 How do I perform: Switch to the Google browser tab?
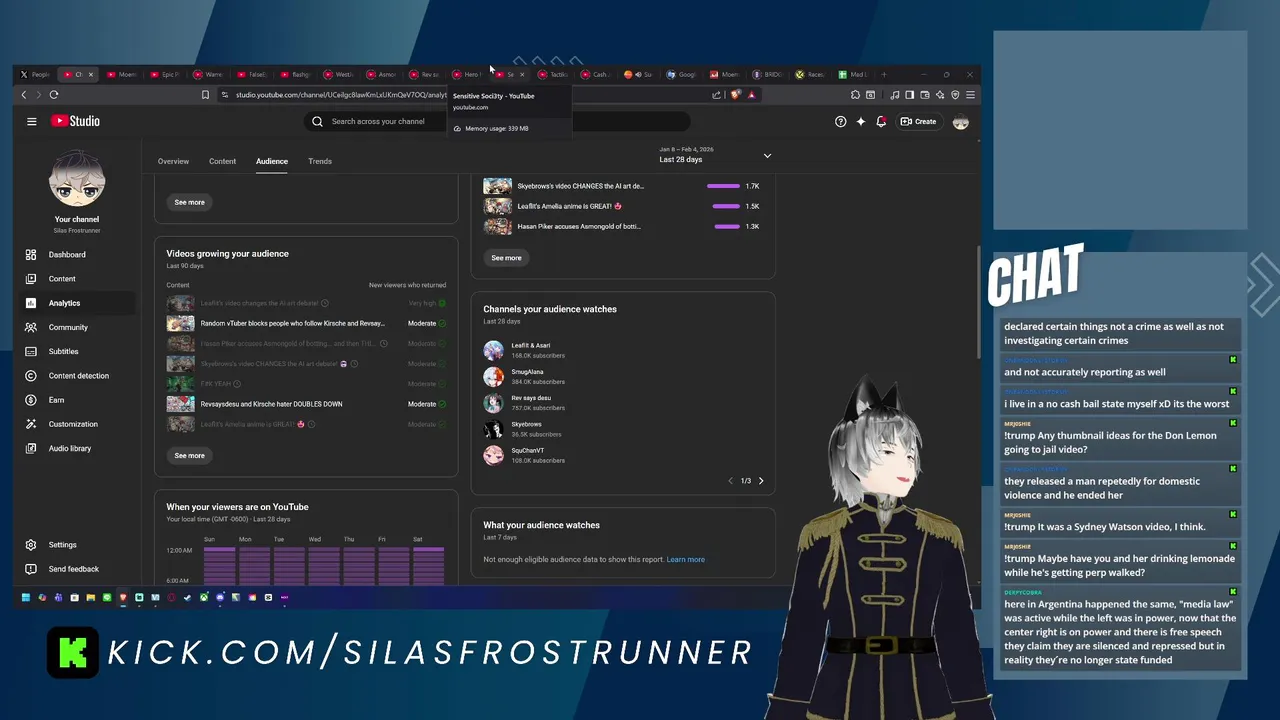[681, 74]
